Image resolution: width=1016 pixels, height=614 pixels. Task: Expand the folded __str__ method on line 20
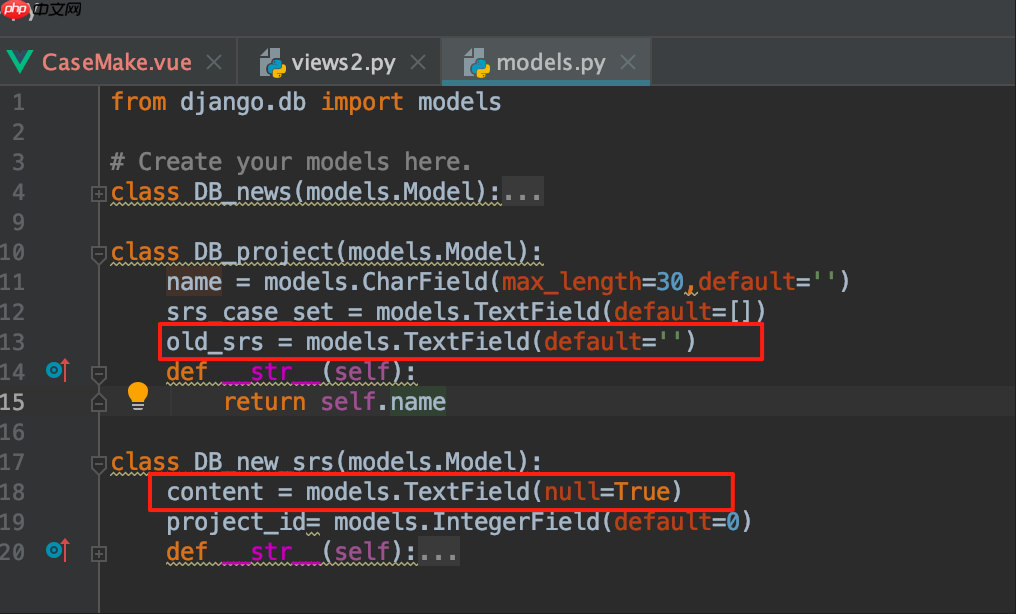98,552
